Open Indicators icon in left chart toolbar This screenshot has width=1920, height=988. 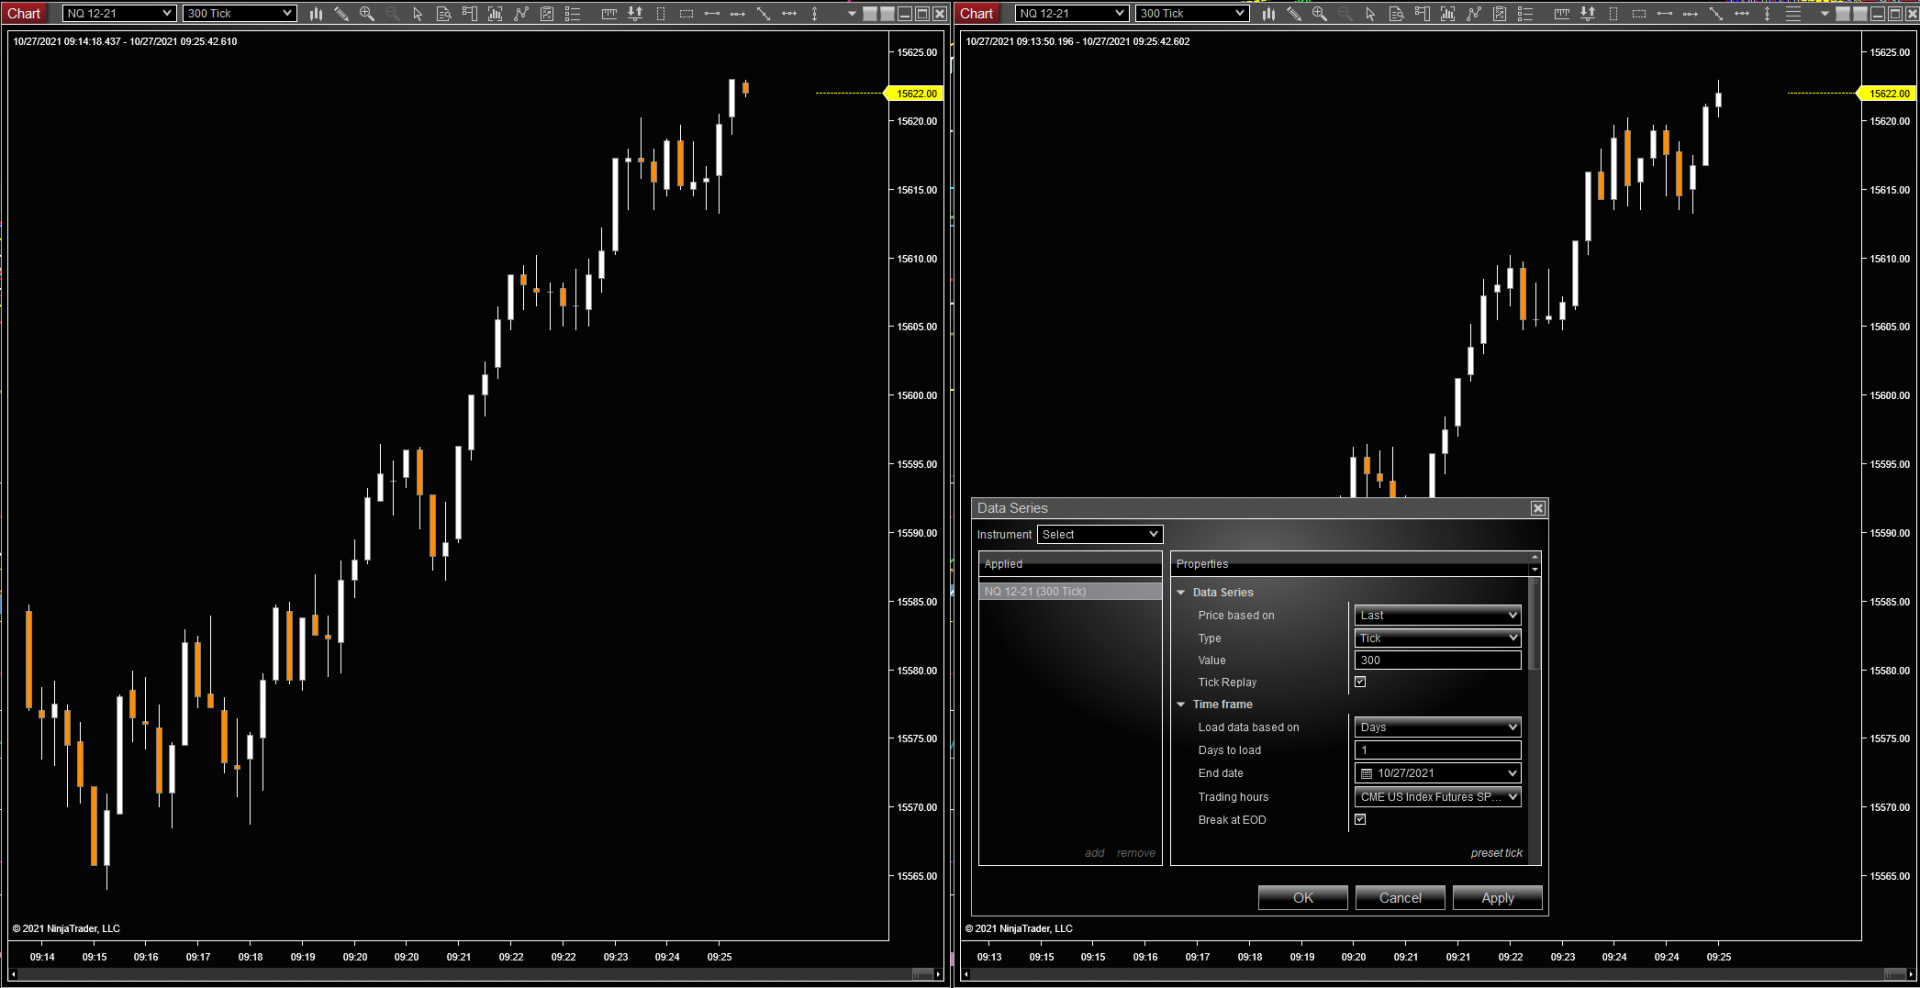(x=521, y=14)
